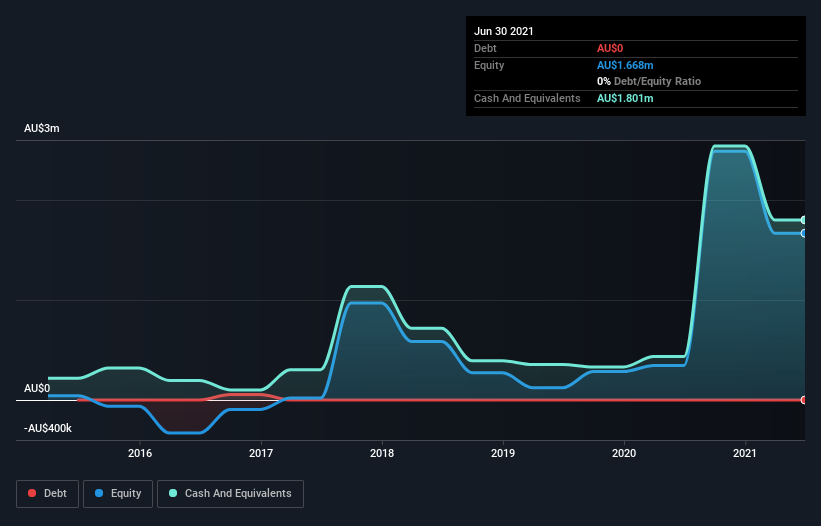Click the Debt value AU$0 in tooltip
821x526 pixels.
click(610, 48)
